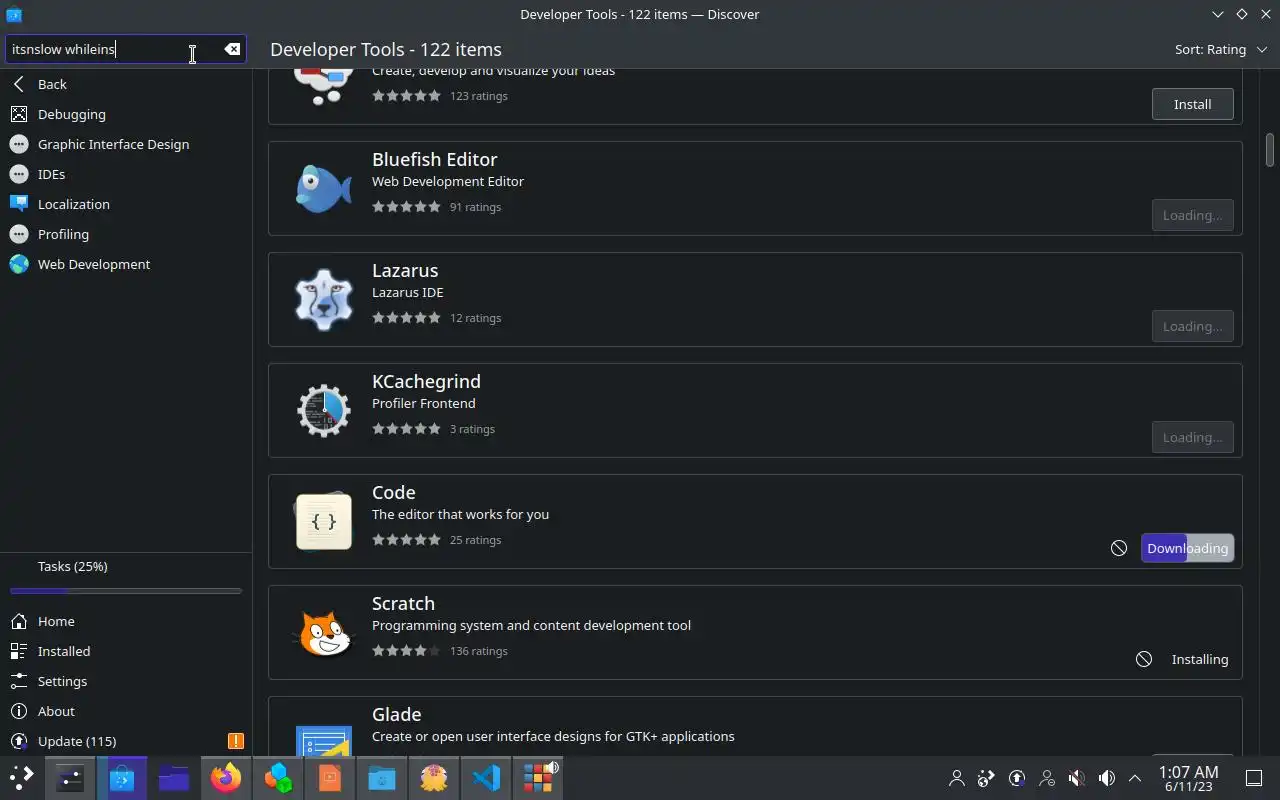
Task: Open the Installed apps page
Action: (126, 651)
